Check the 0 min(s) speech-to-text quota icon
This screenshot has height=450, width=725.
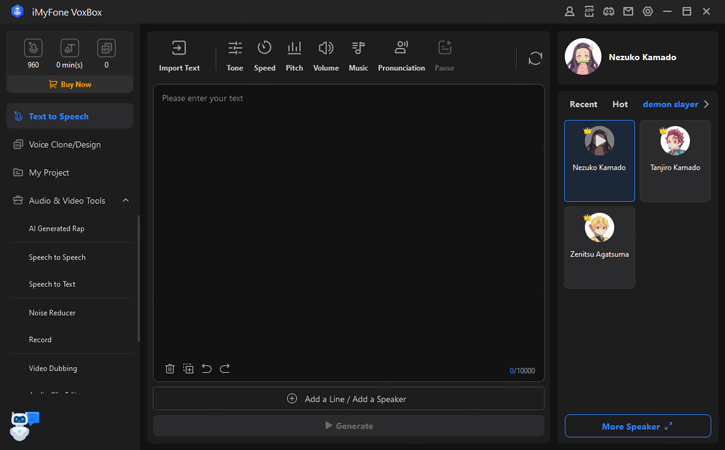[69, 48]
